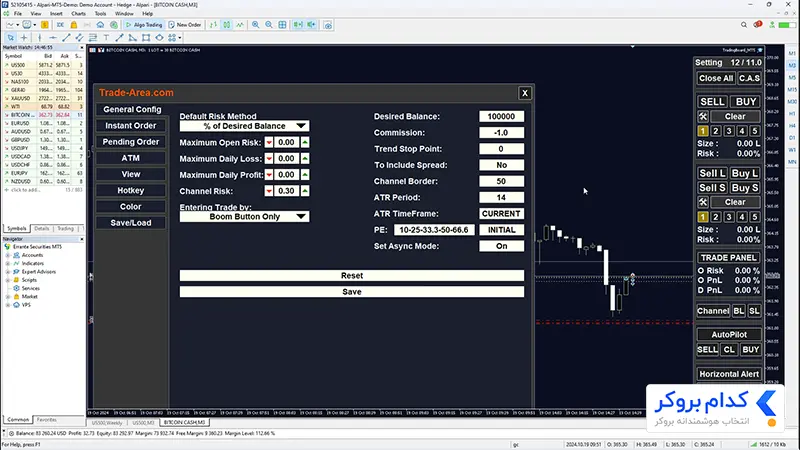
Task: Open the Default Risk Method dropdown
Action: point(244,126)
